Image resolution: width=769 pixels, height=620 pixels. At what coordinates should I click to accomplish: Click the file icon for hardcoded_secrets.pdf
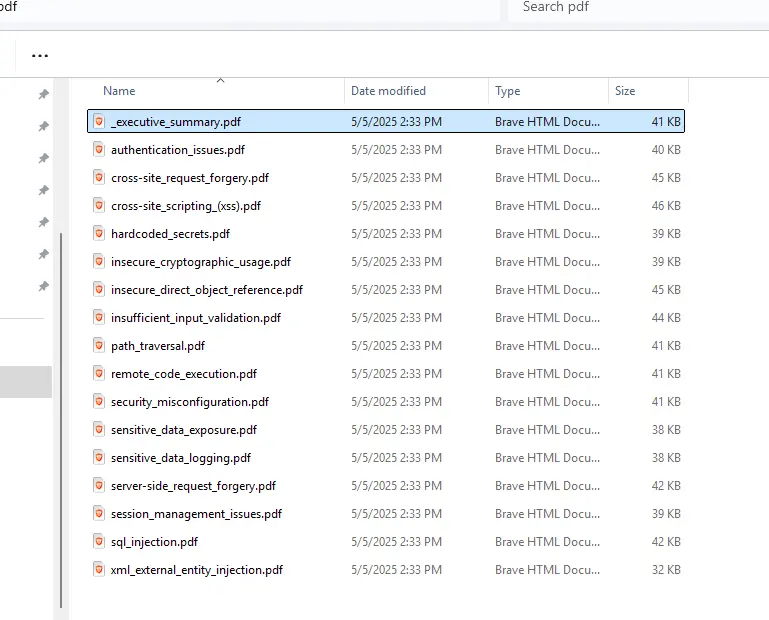coord(99,233)
